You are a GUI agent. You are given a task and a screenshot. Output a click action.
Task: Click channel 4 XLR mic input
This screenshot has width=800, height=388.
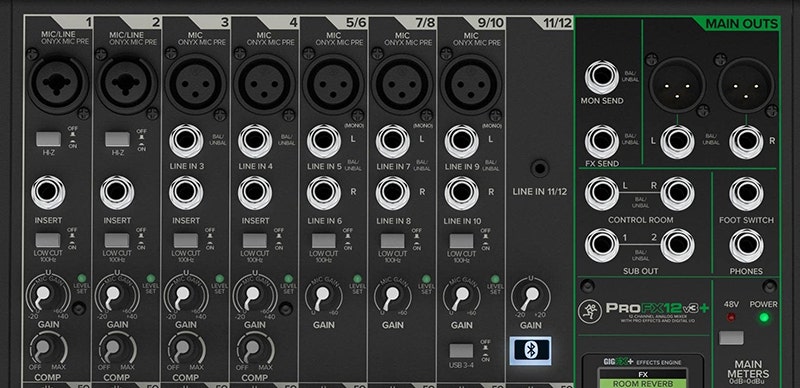click(264, 84)
